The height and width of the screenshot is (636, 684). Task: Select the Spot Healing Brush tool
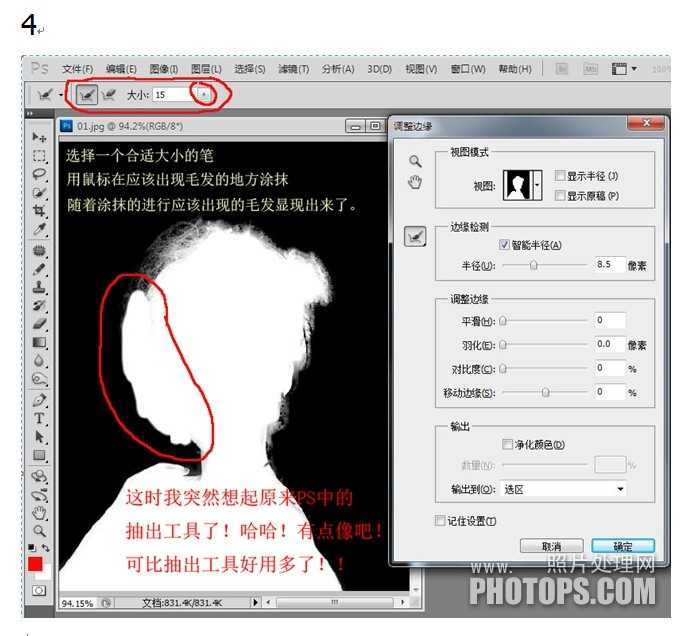tap(39, 251)
